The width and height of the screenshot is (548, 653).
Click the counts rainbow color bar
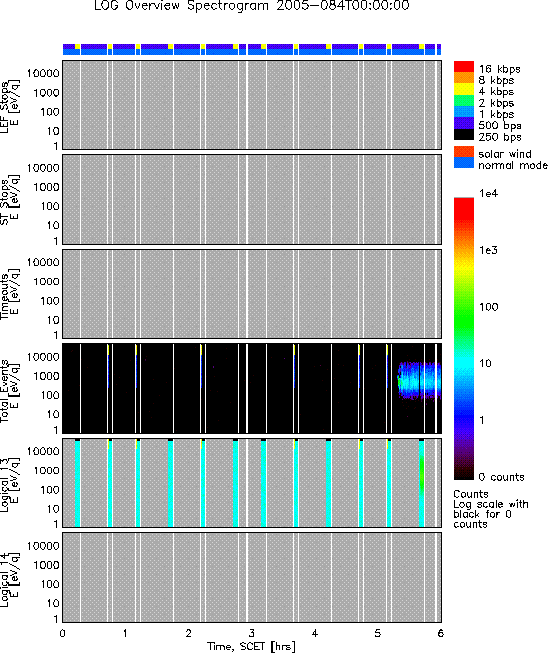[464, 339]
